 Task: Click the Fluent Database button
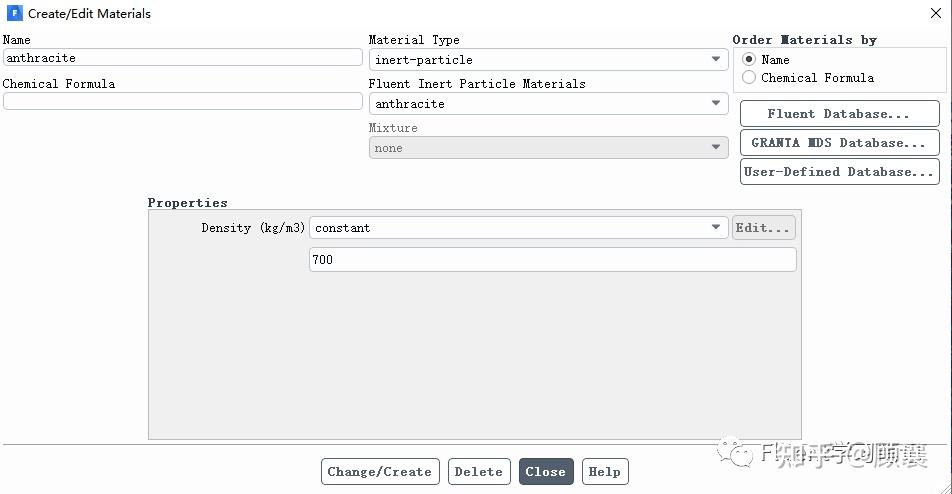click(839, 114)
